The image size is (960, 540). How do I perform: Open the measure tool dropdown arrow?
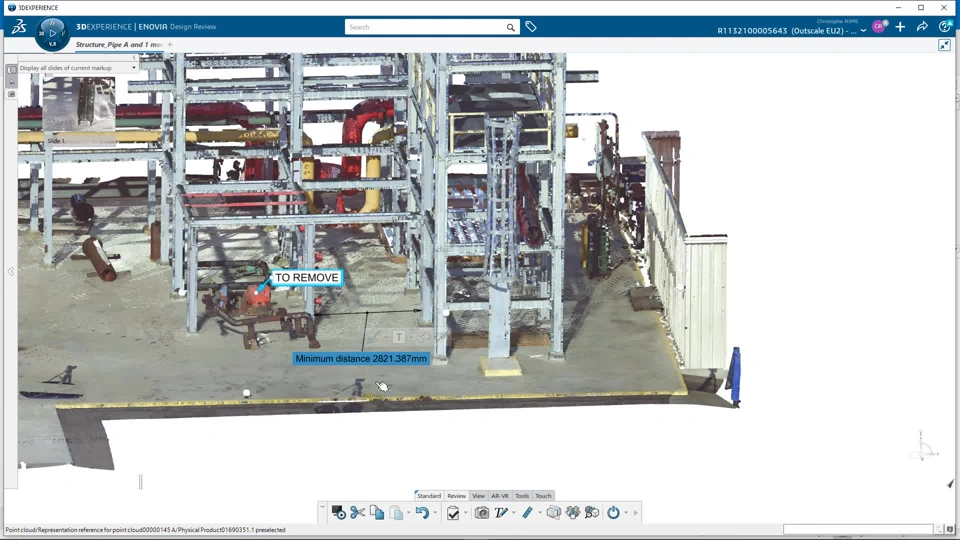539,513
